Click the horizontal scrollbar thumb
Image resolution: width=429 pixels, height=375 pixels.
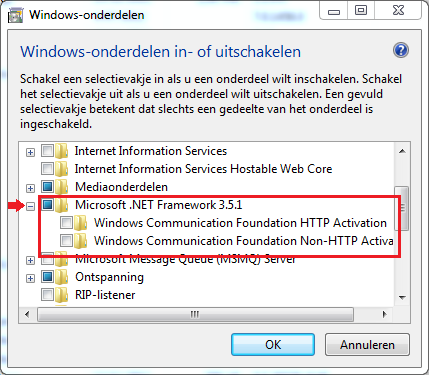(195, 314)
